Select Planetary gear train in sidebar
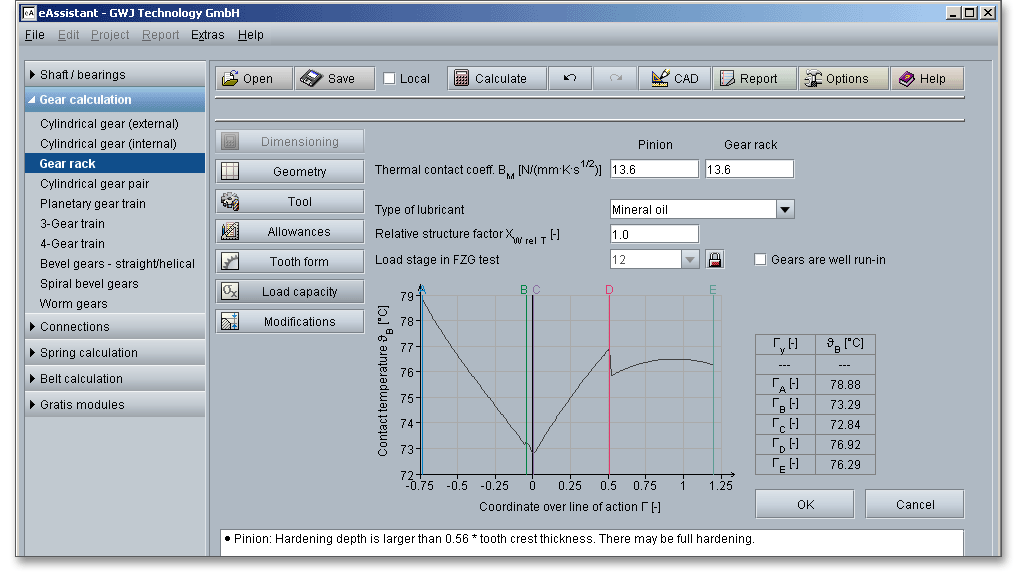The height and width of the screenshot is (572, 1017). pyautogui.click(x=93, y=204)
